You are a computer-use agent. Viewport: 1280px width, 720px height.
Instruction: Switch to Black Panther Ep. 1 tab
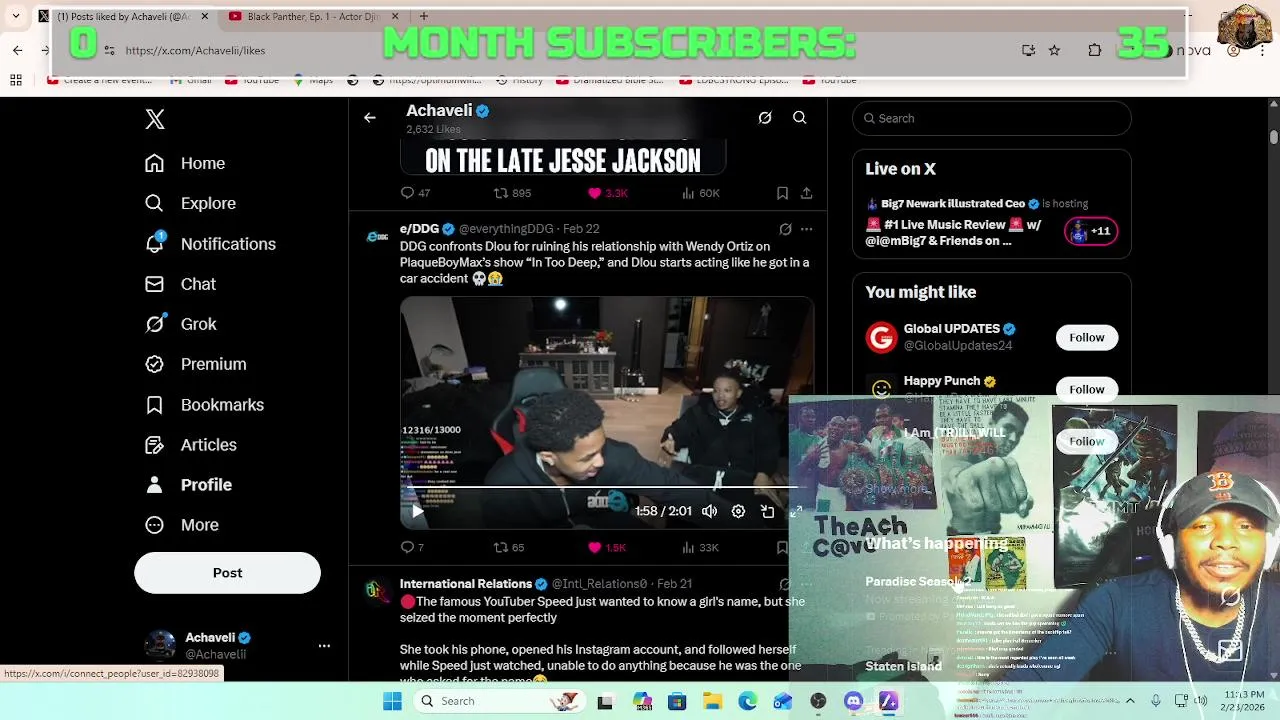tap(313, 16)
